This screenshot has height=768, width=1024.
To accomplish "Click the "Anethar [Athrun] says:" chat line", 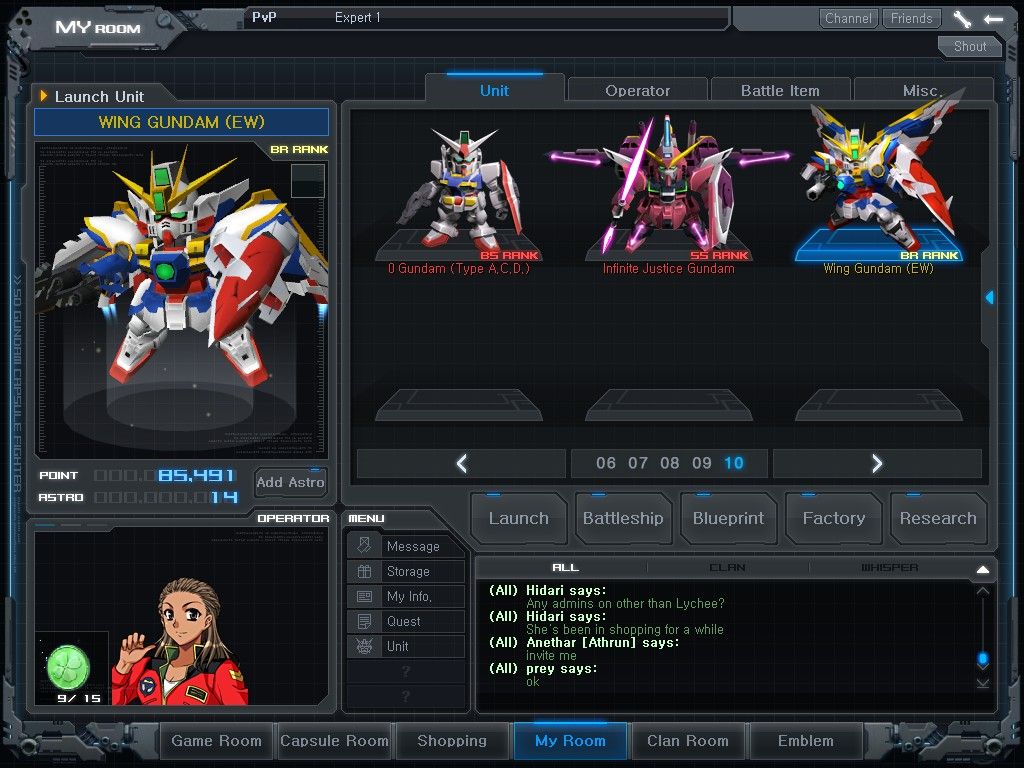I will point(584,643).
